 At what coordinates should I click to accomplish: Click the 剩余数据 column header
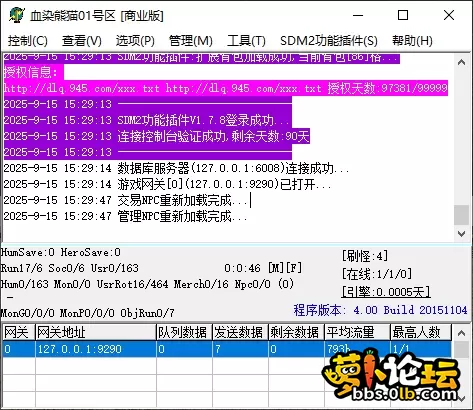(x=296, y=333)
